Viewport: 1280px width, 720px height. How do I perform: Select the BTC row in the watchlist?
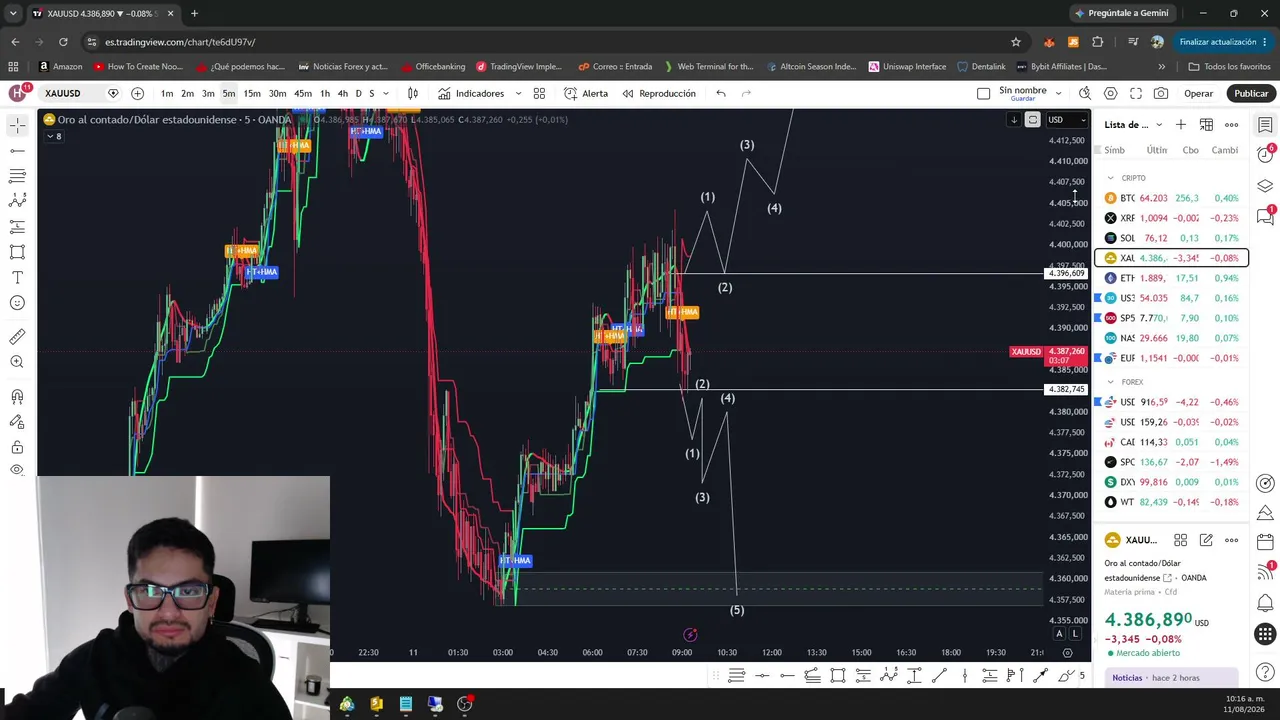[1171, 198]
